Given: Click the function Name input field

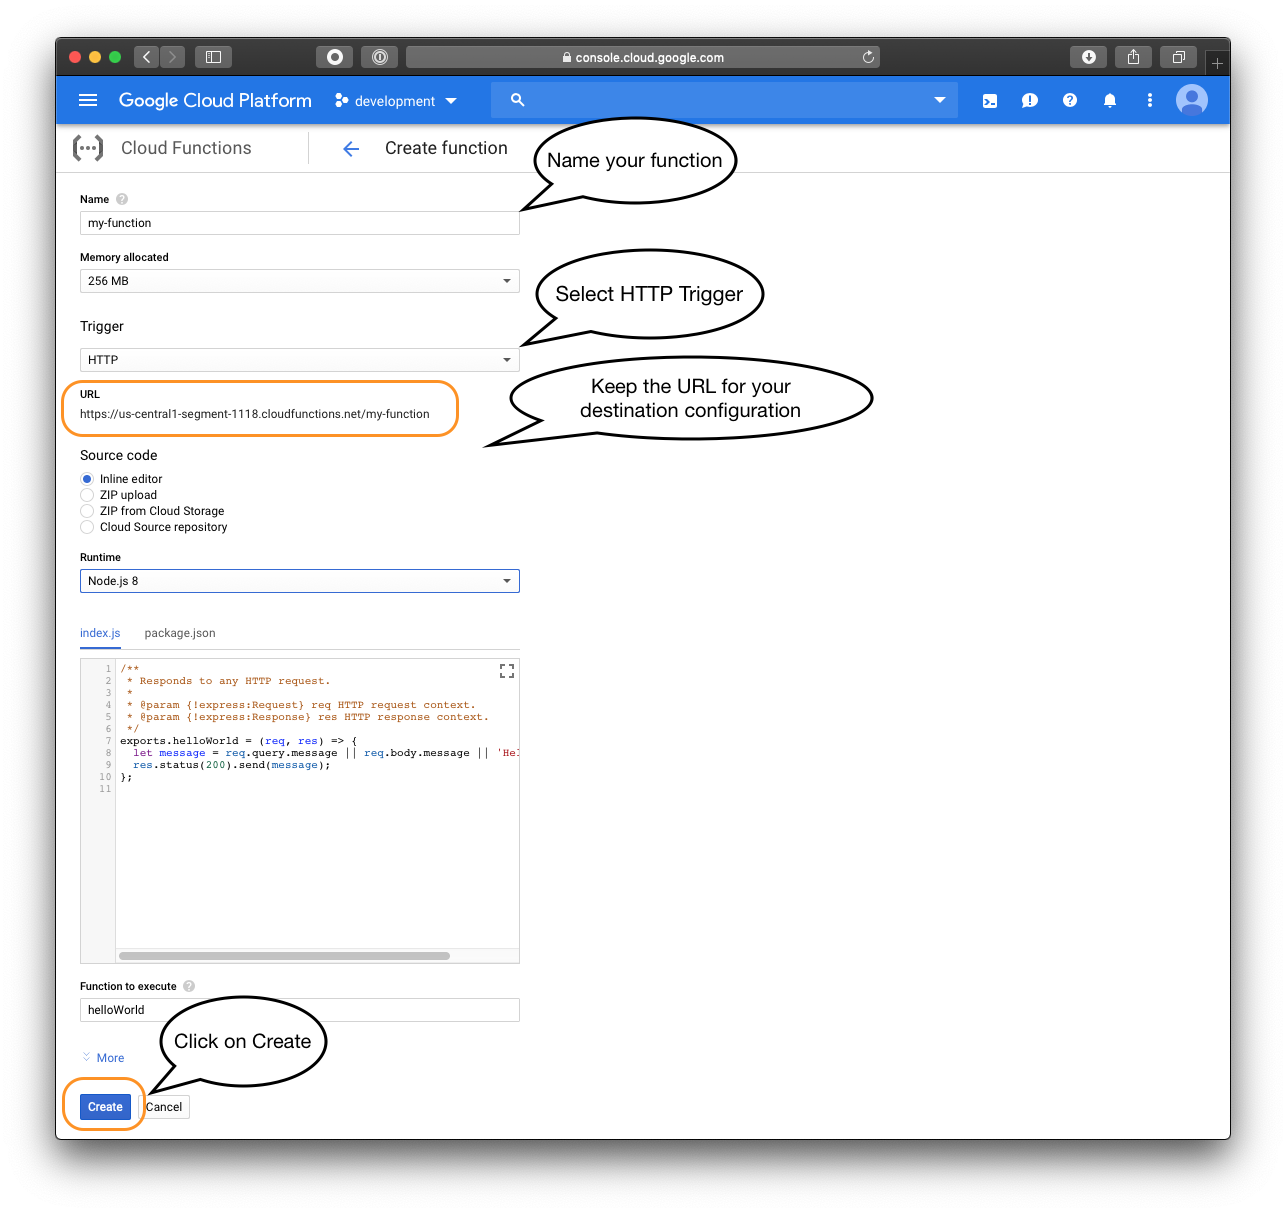Looking at the screenshot, I should coord(299,223).
